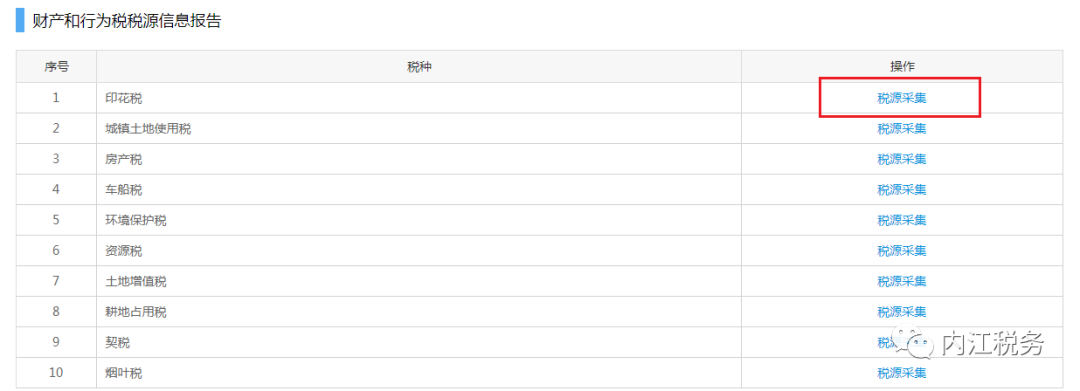The height and width of the screenshot is (391, 1080).
Task: Select the 烟叶税 tax type cell
Action: (x=419, y=373)
